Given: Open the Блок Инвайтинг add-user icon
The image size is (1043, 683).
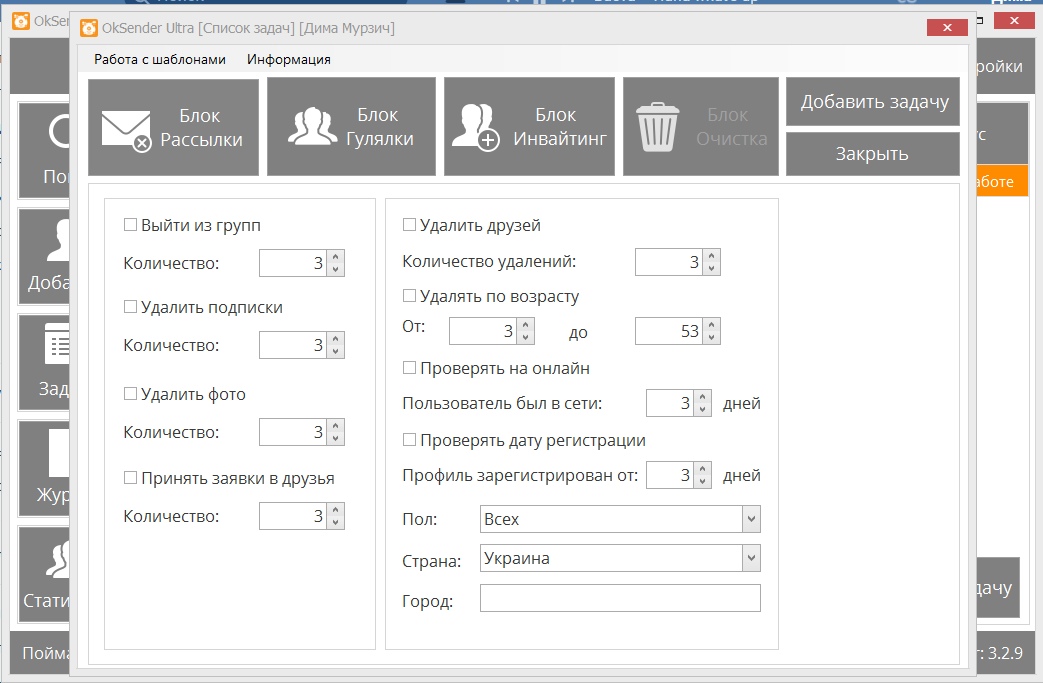Looking at the screenshot, I should [475, 127].
